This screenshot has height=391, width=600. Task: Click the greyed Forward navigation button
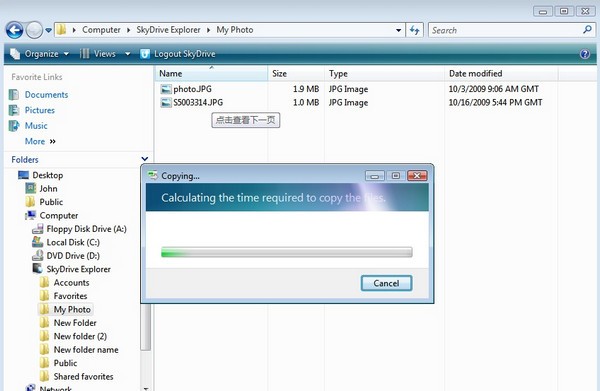pos(34,30)
